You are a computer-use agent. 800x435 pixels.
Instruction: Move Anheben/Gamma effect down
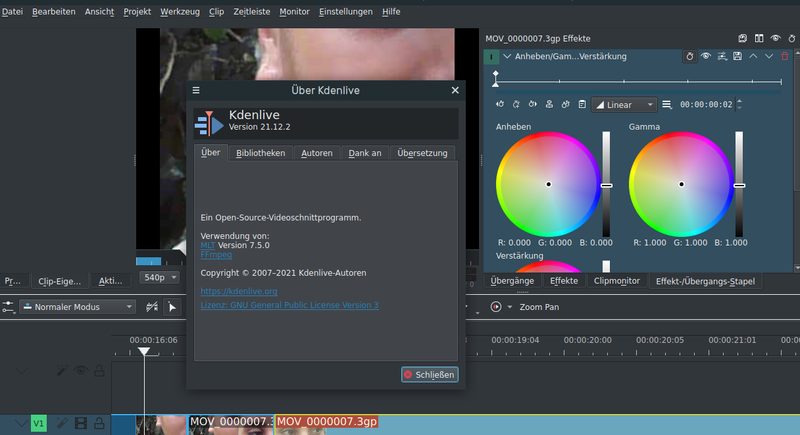[x=769, y=56]
